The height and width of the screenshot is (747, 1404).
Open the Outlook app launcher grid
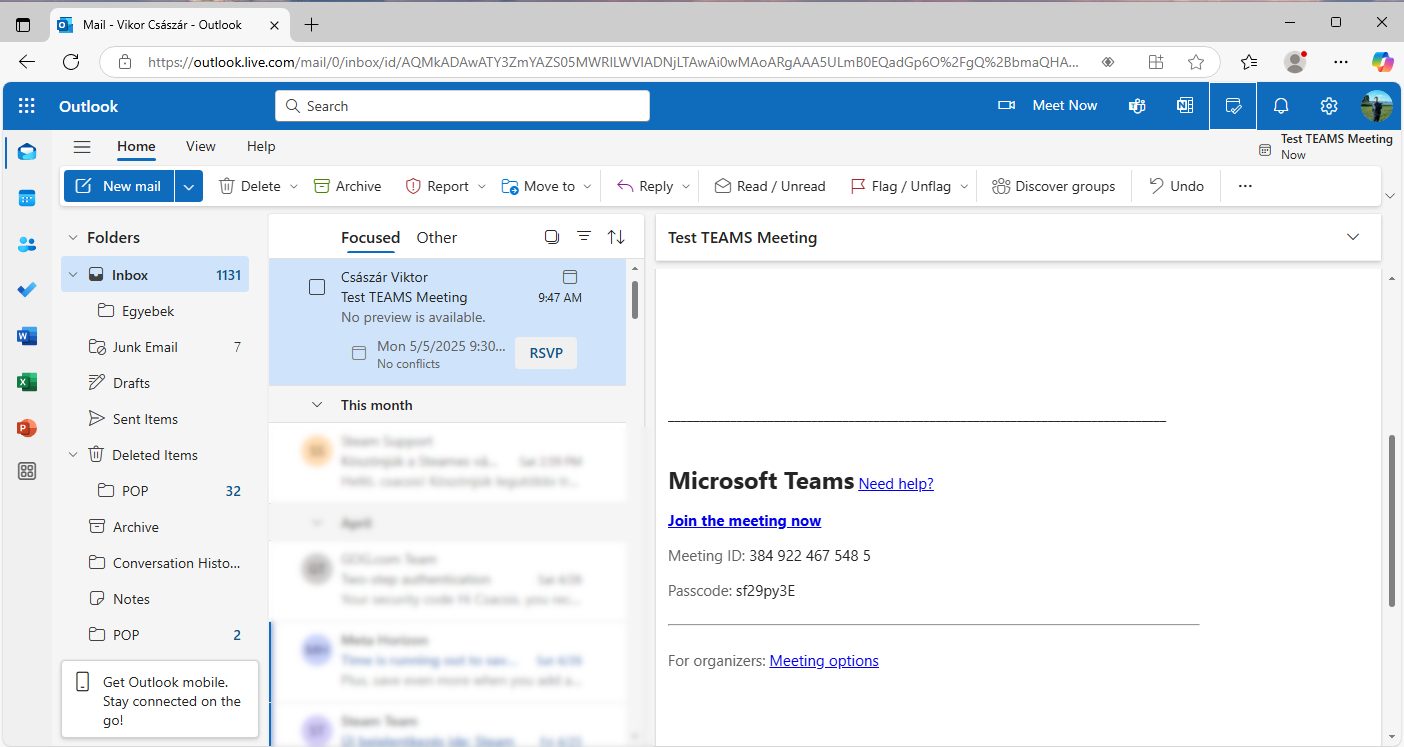27,106
